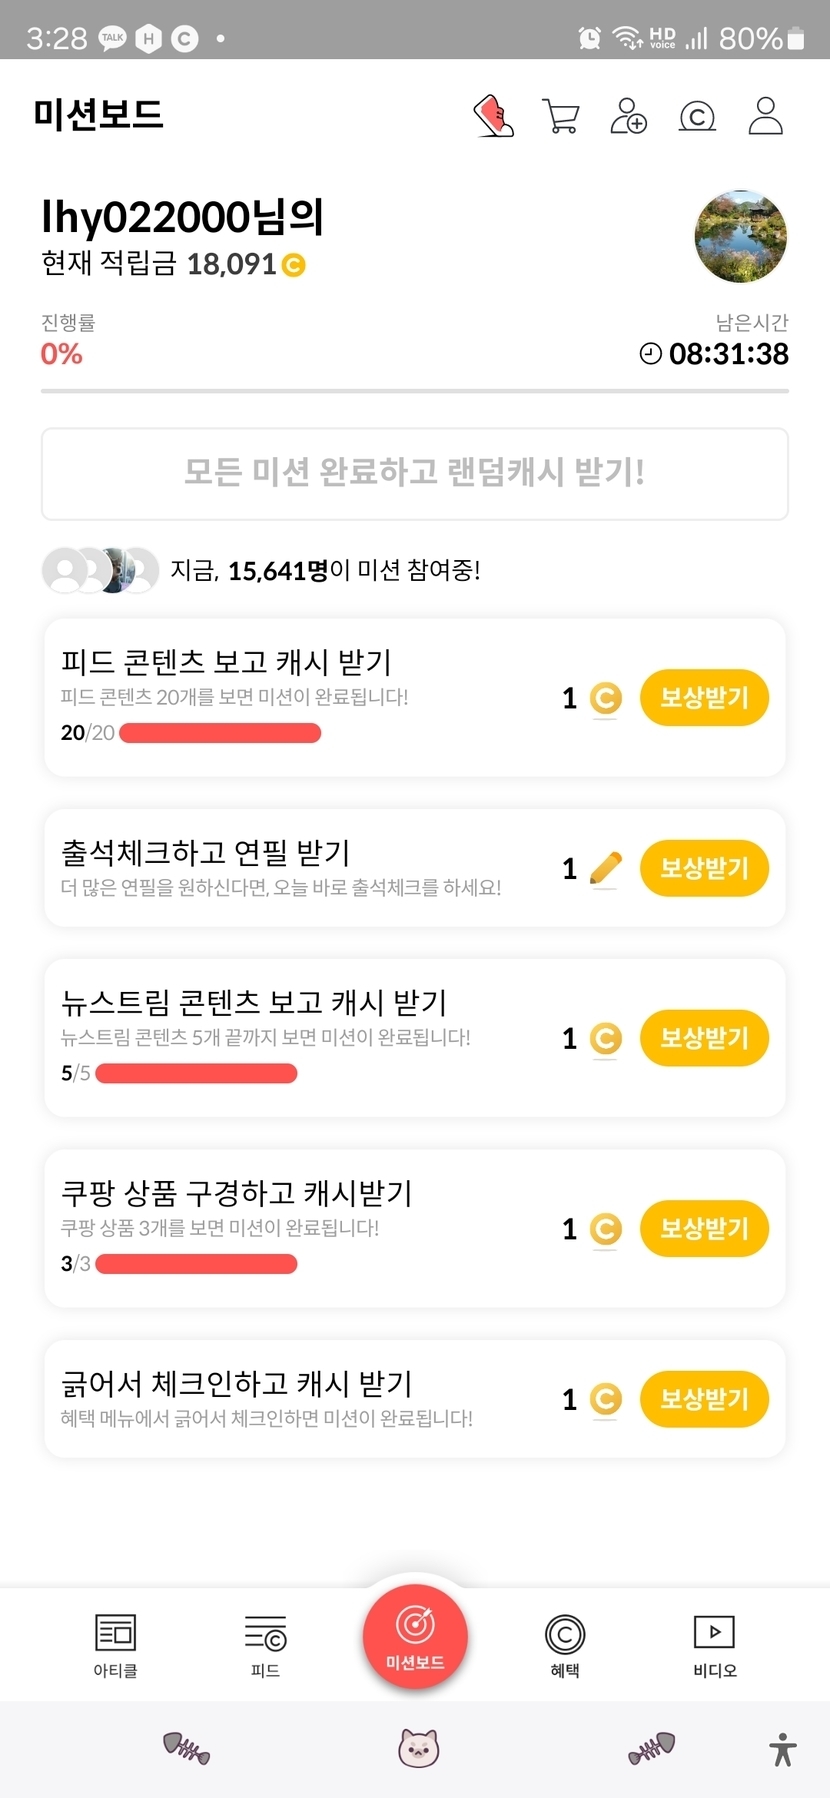Claim reward for 출석체크 pencil mission

pos(704,868)
